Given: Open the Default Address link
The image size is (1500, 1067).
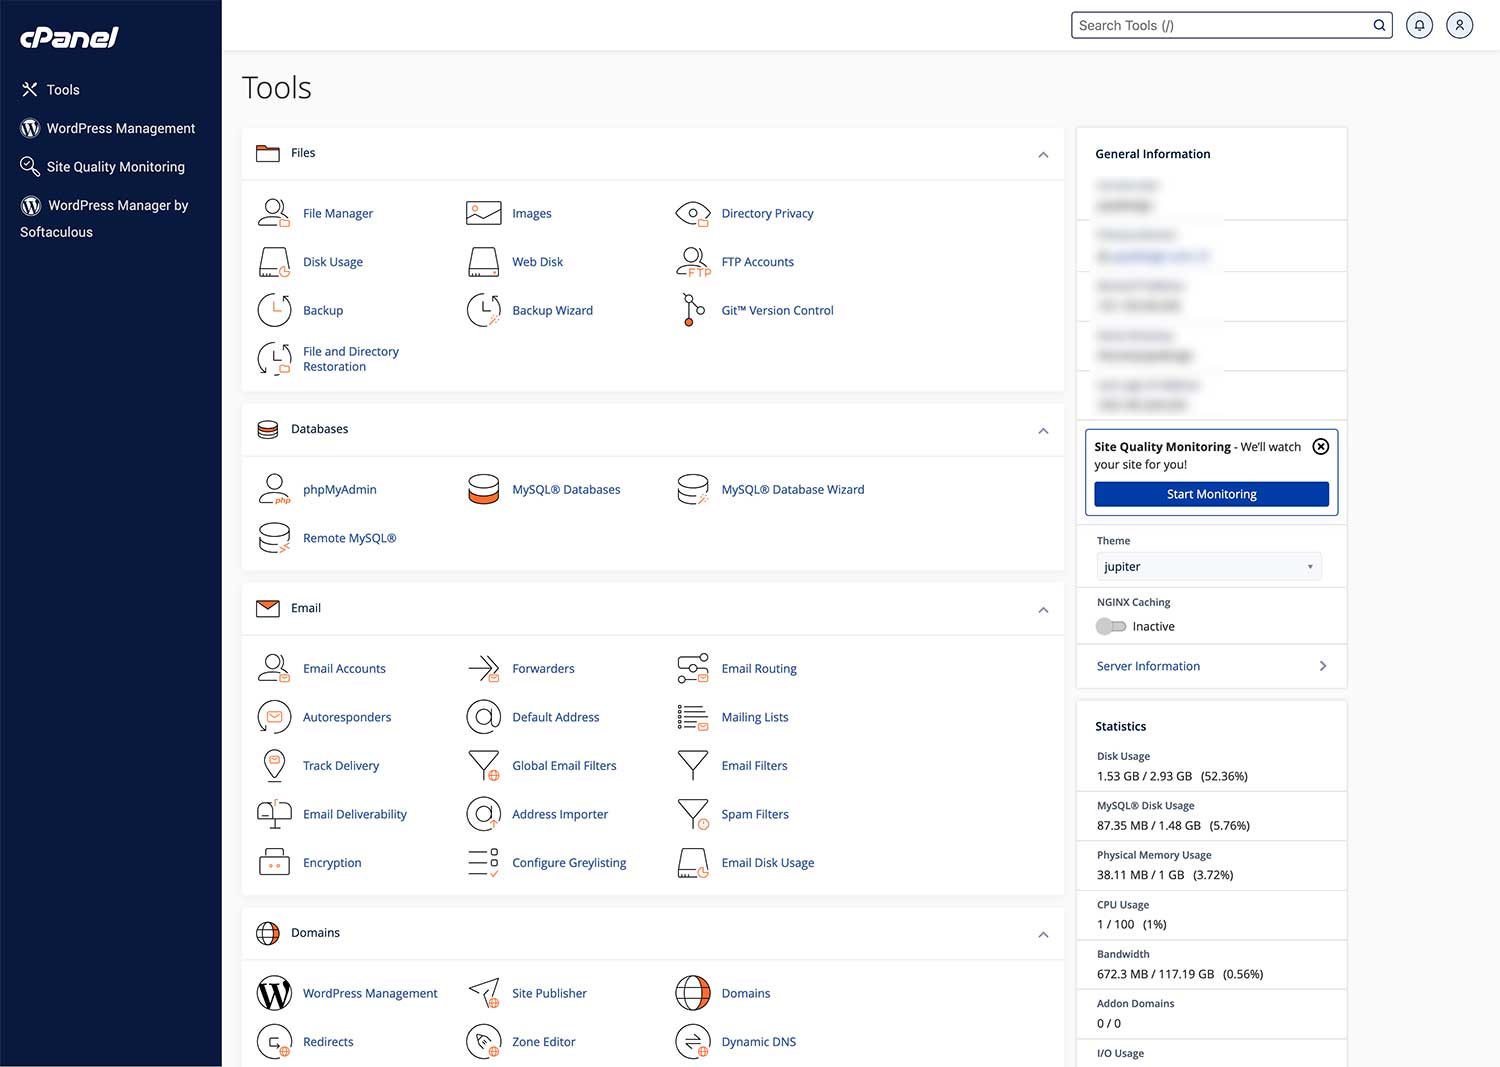Looking at the screenshot, I should [x=556, y=717].
